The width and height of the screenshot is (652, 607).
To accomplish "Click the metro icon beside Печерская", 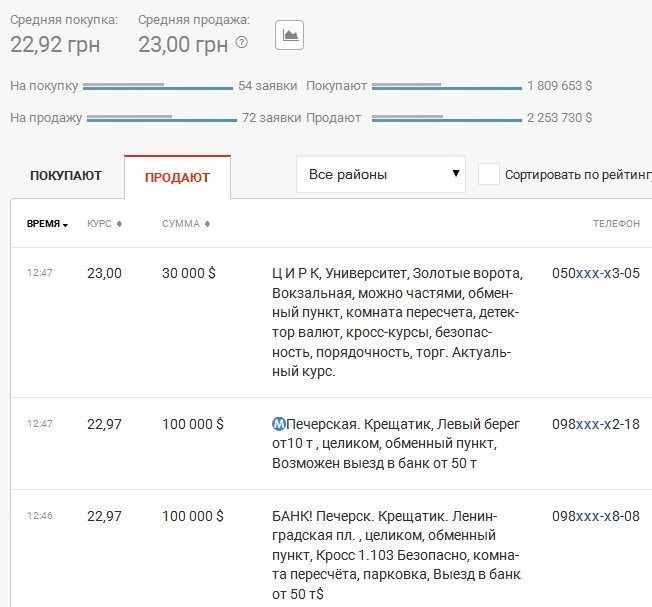I will point(279,424).
